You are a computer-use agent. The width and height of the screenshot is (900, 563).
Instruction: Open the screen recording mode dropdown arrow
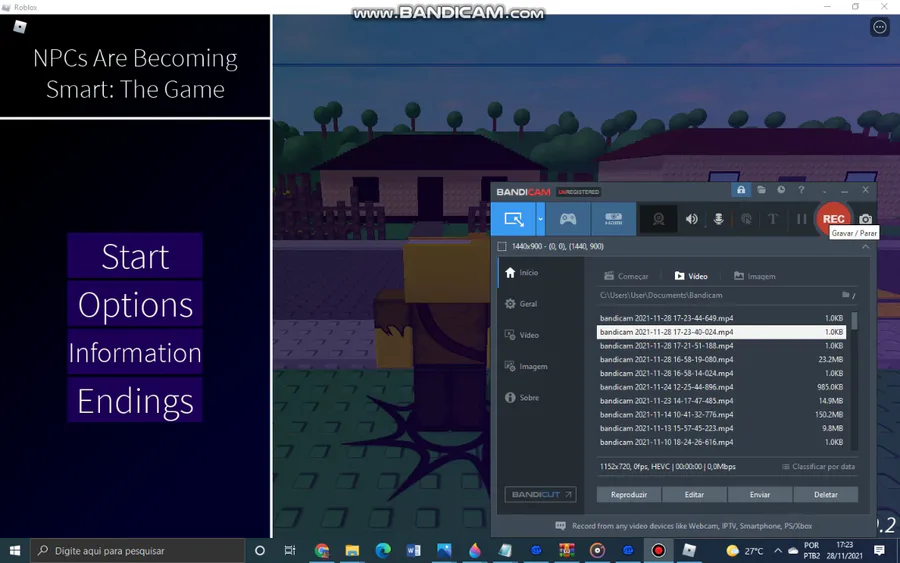(540, 219)
